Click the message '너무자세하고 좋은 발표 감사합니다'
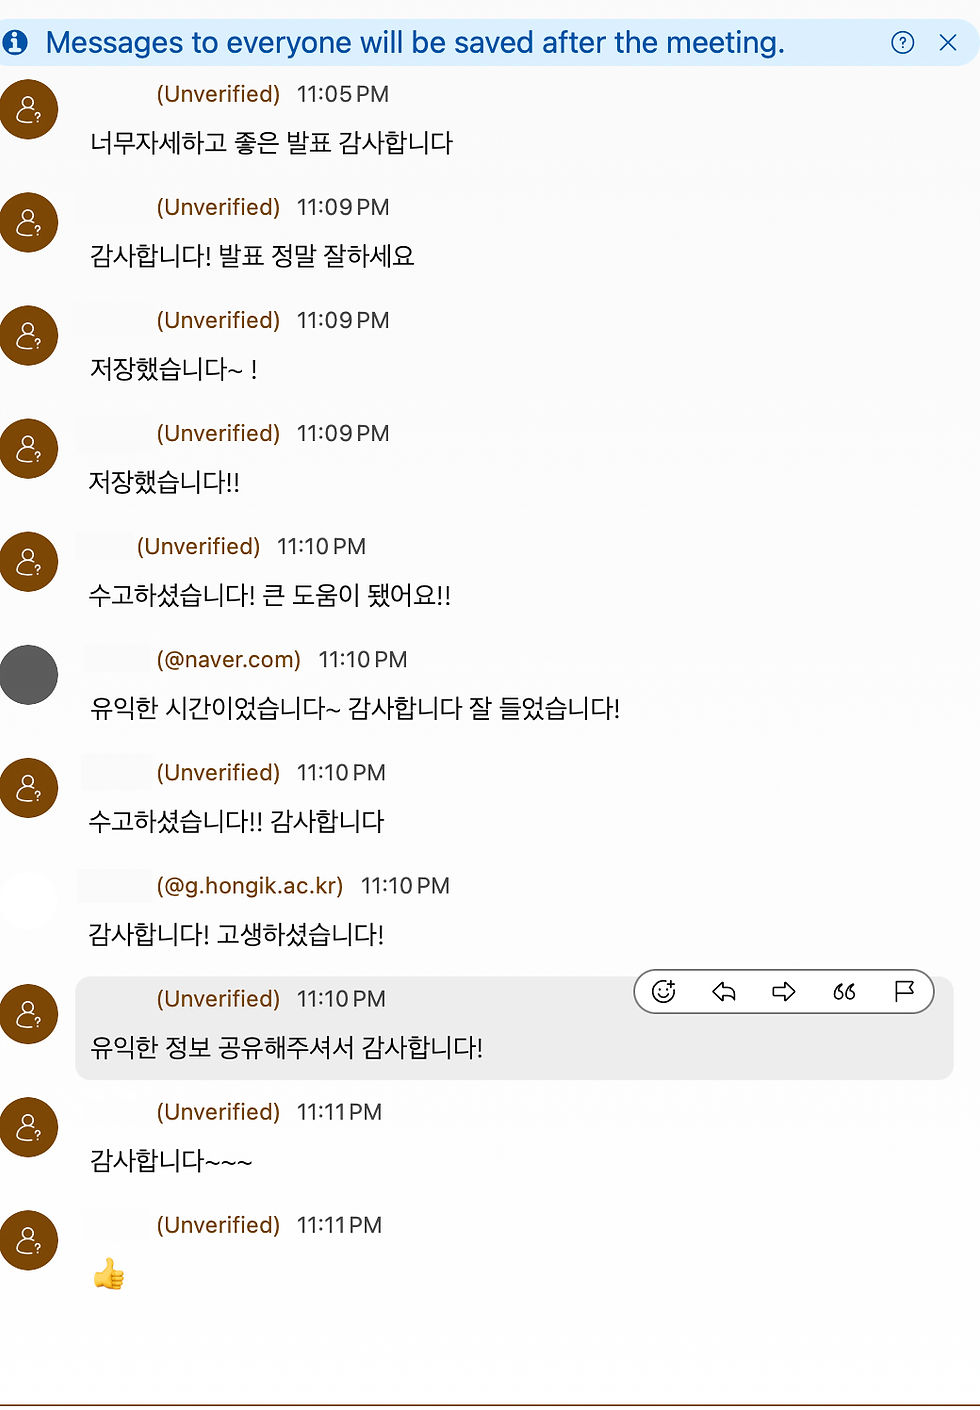The height and width of the screenshot is (1410, 980). [271, 143]
